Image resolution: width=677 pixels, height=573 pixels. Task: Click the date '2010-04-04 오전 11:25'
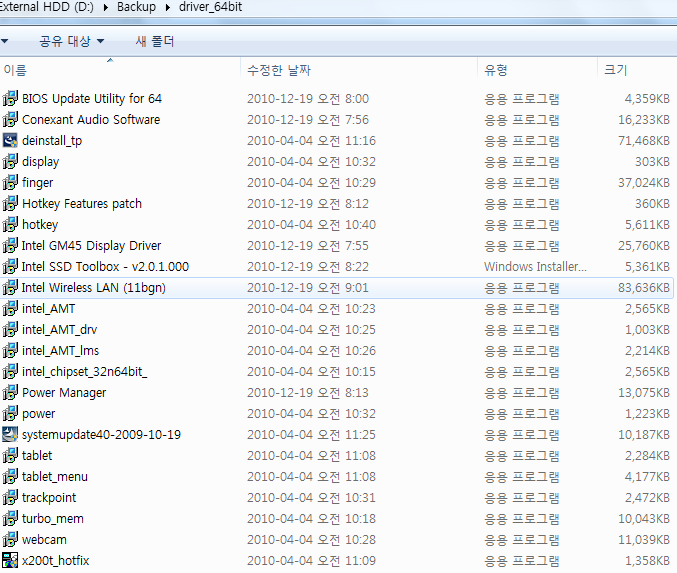[x=311, y=434]
